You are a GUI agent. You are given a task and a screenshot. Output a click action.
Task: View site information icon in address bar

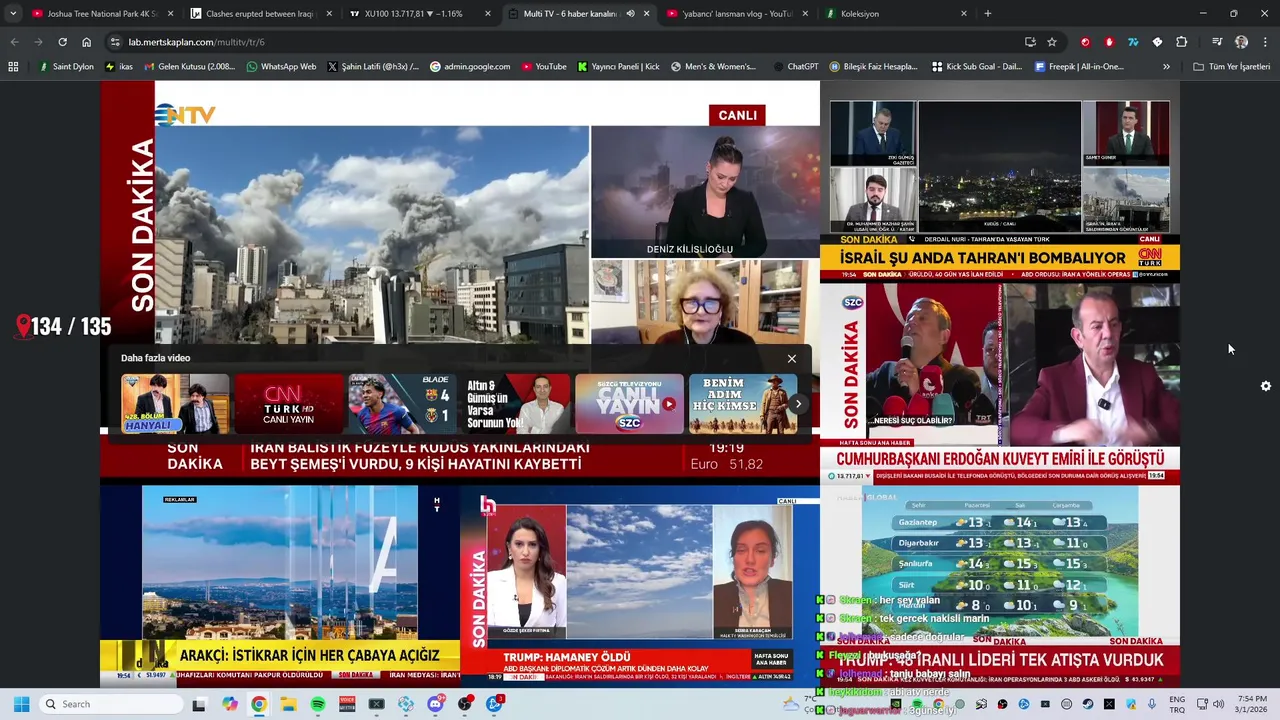coord(115,42)
